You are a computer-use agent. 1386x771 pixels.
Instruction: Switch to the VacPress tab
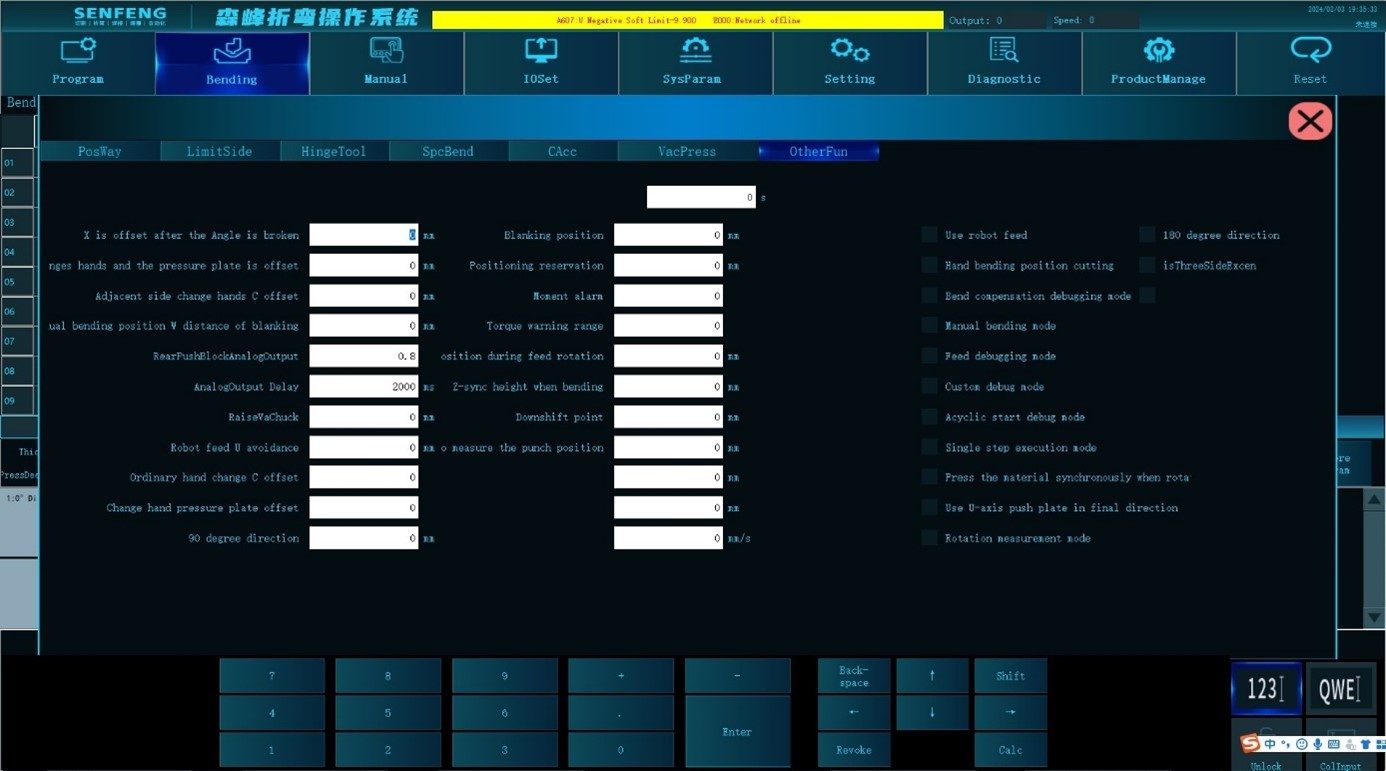[x=687, y=151]
